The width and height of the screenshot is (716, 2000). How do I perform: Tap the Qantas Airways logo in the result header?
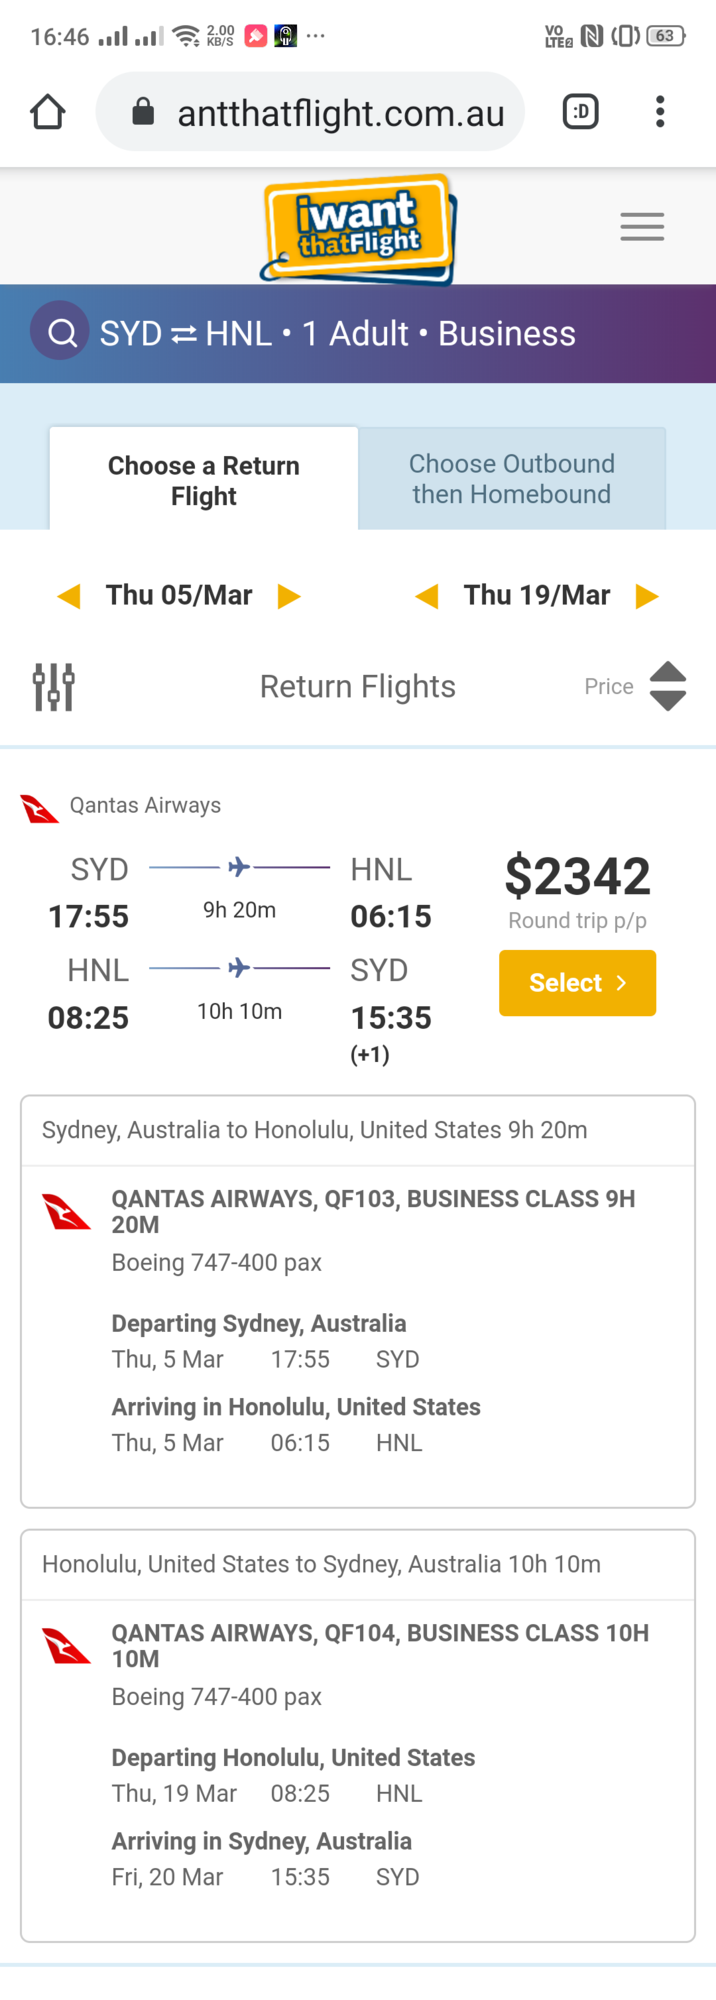point(40,808)
